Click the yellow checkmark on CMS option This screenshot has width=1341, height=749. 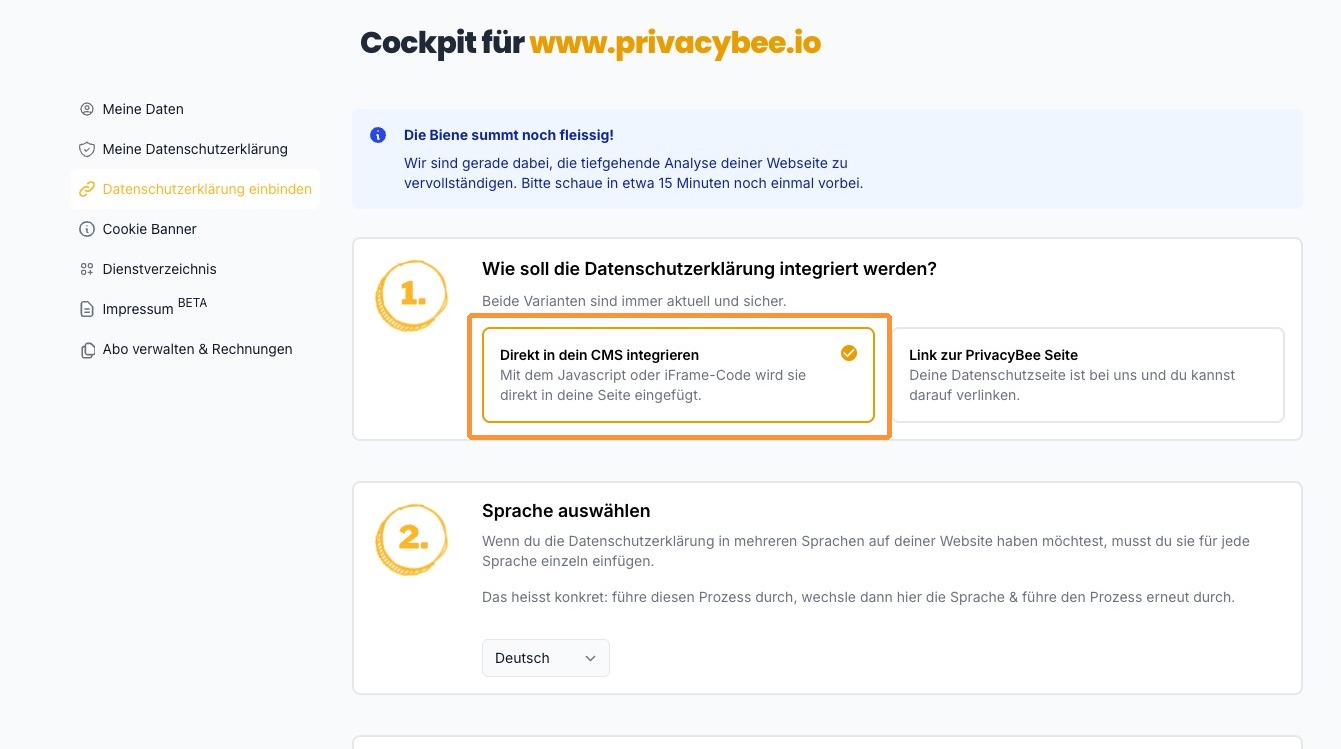point(849,353)
